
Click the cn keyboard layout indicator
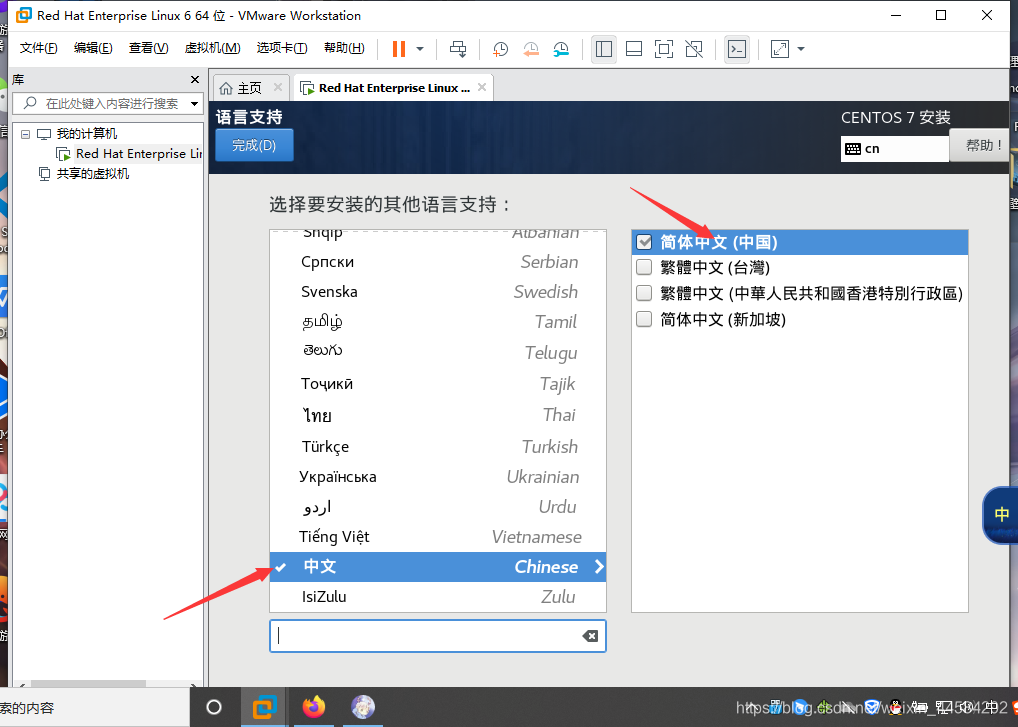[895, 149]
